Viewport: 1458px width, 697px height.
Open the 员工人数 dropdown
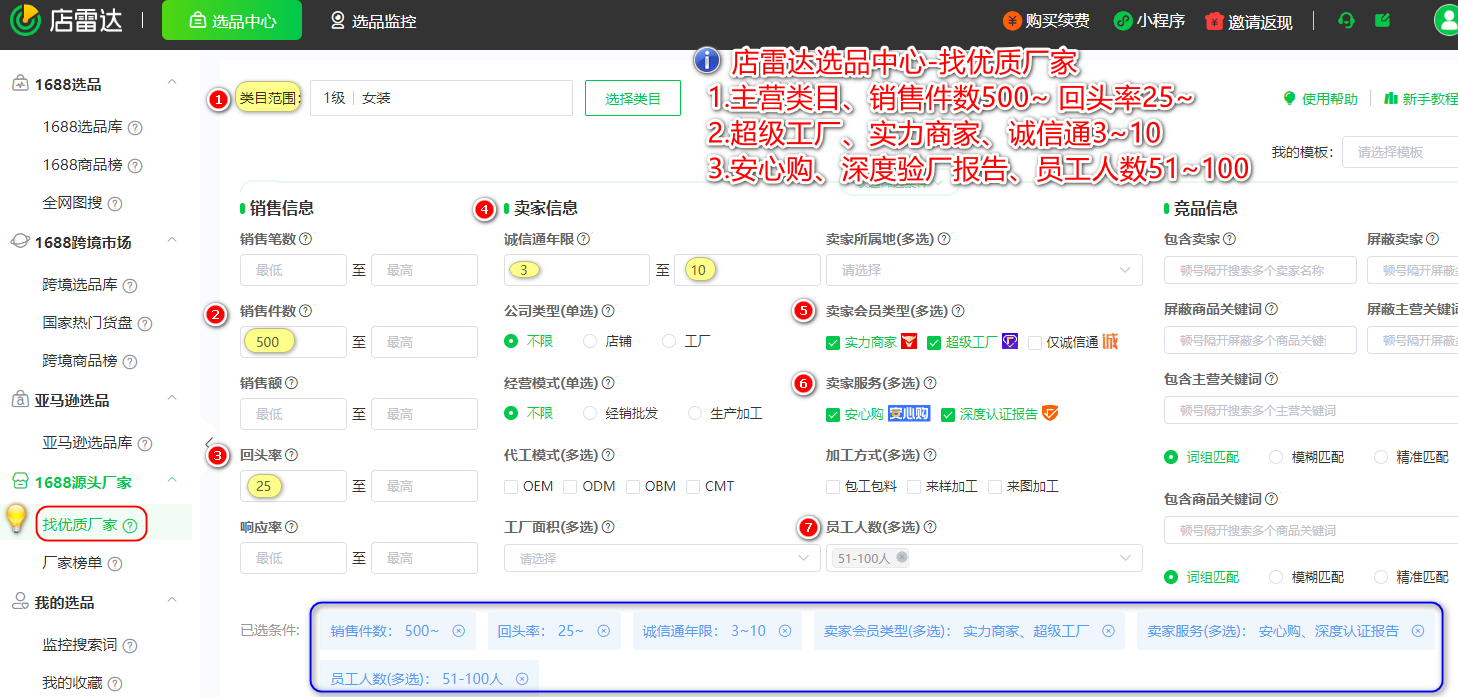pyautogui.click(x=984, y=558)
